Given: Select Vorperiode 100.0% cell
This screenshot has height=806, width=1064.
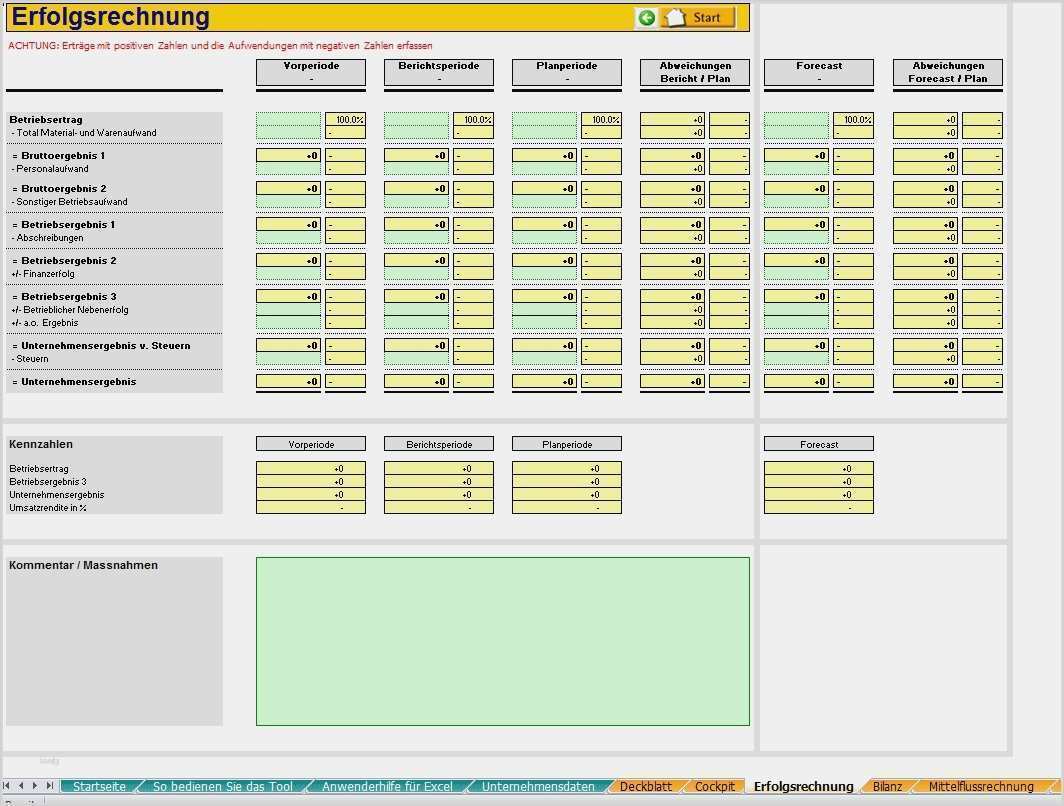Looking at the screenshot, I should pos(345,119).
